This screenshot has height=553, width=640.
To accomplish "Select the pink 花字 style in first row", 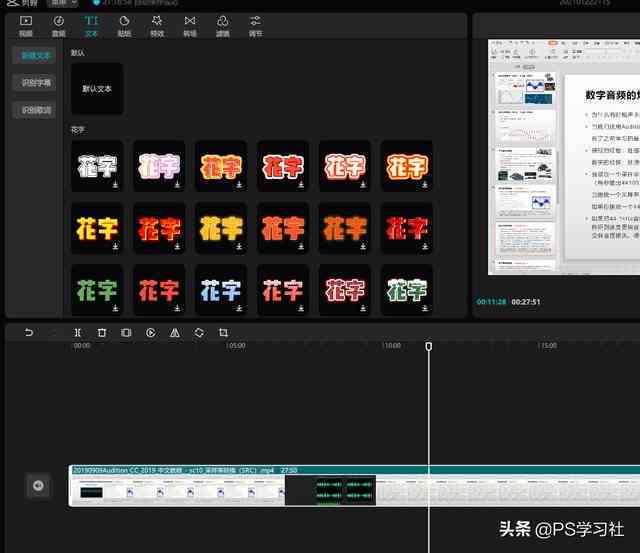I will point(159,166).
